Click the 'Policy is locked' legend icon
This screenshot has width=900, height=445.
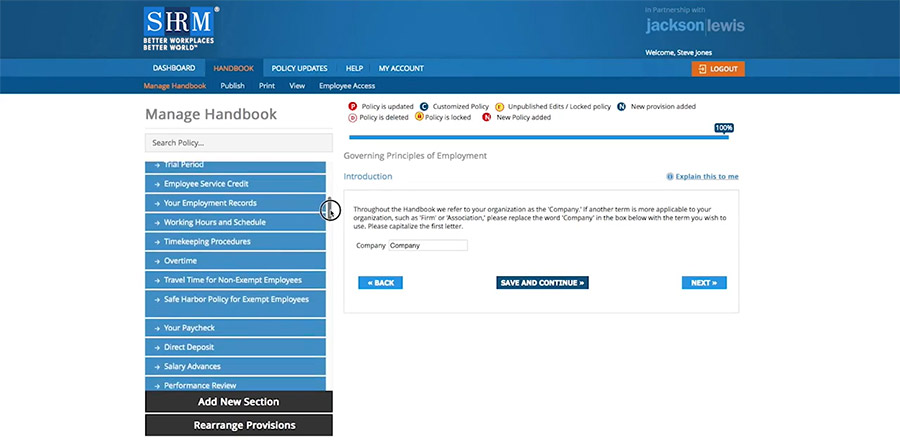419,117
